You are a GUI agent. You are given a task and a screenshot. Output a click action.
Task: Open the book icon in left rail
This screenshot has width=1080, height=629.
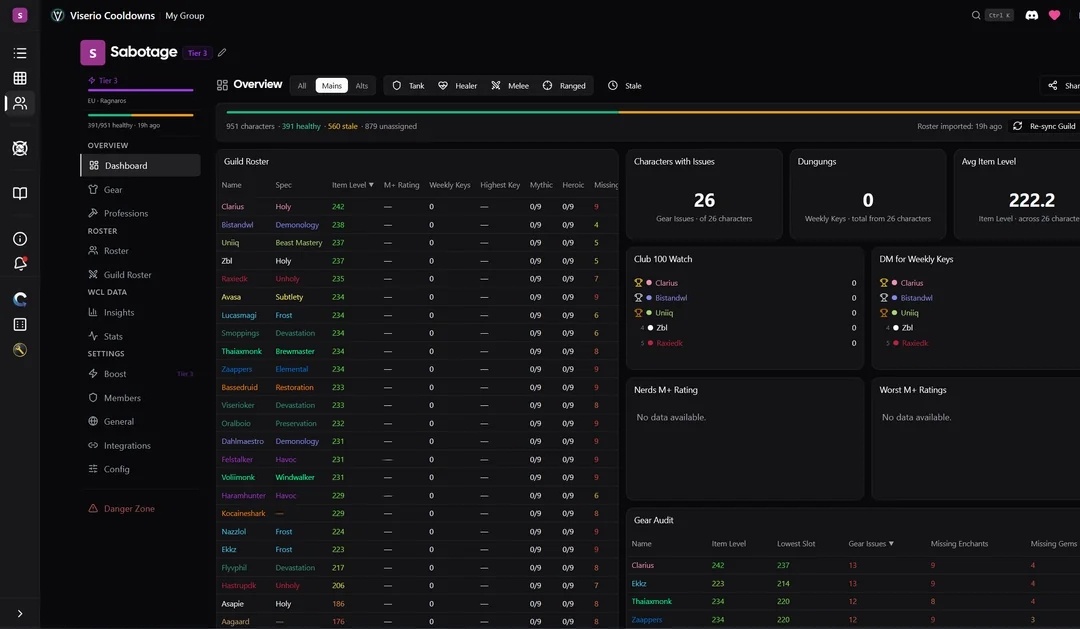coord(20,193)
